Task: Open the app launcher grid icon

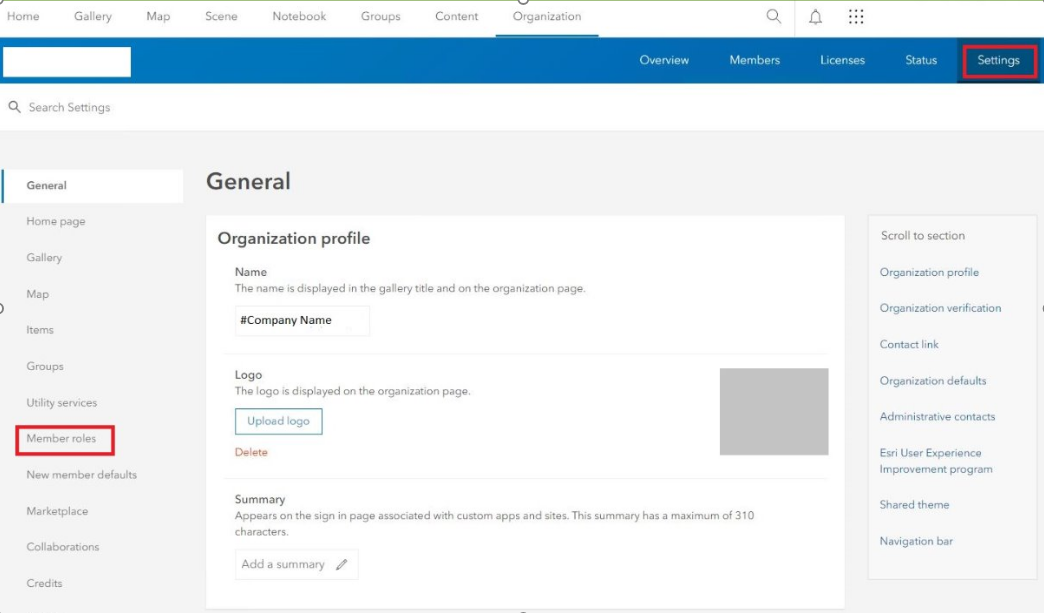Action: pyautogui.click(x=856, y=17)
